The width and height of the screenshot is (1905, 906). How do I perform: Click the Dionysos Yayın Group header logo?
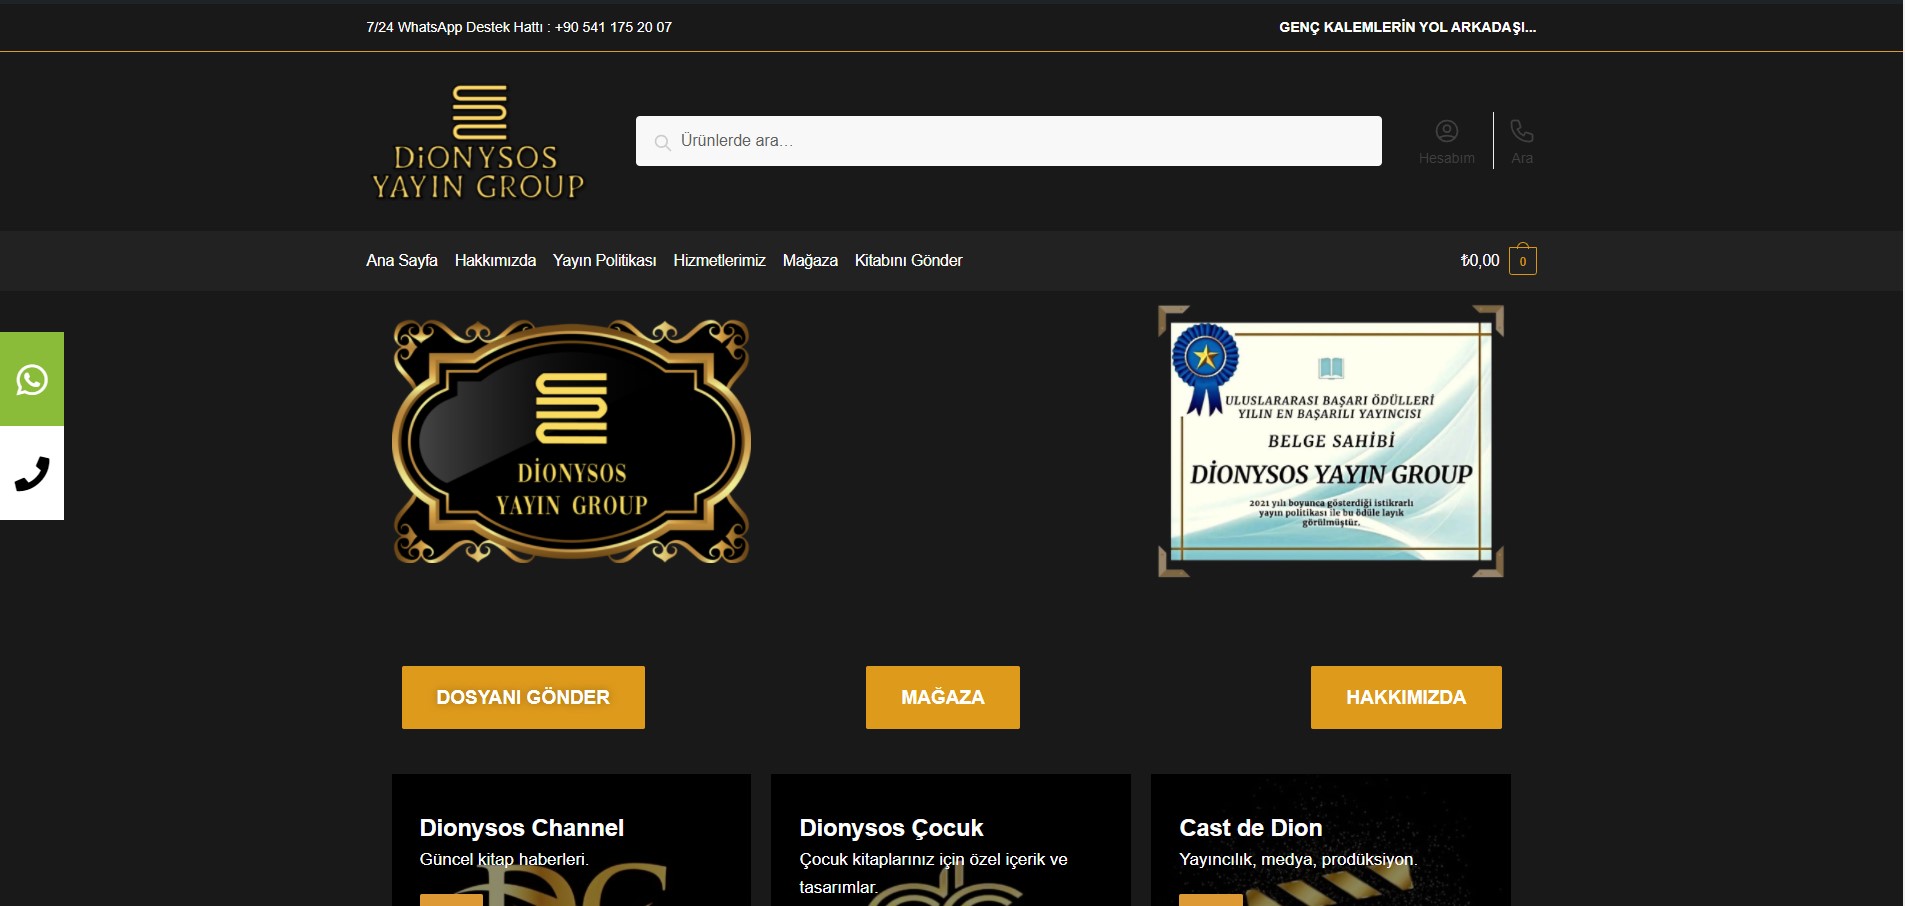[478, 141]
